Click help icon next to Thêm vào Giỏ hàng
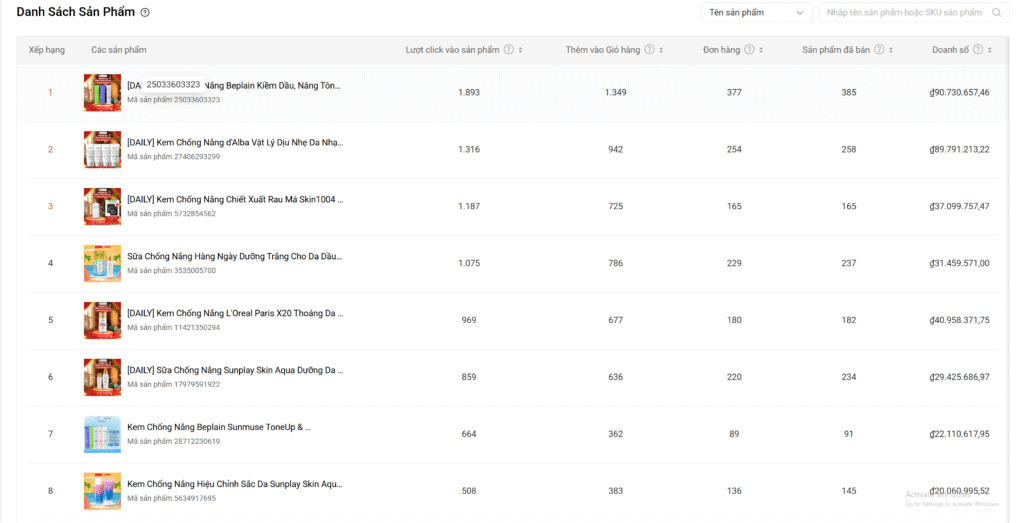The image size is (1024, 523). coord(649,50)
